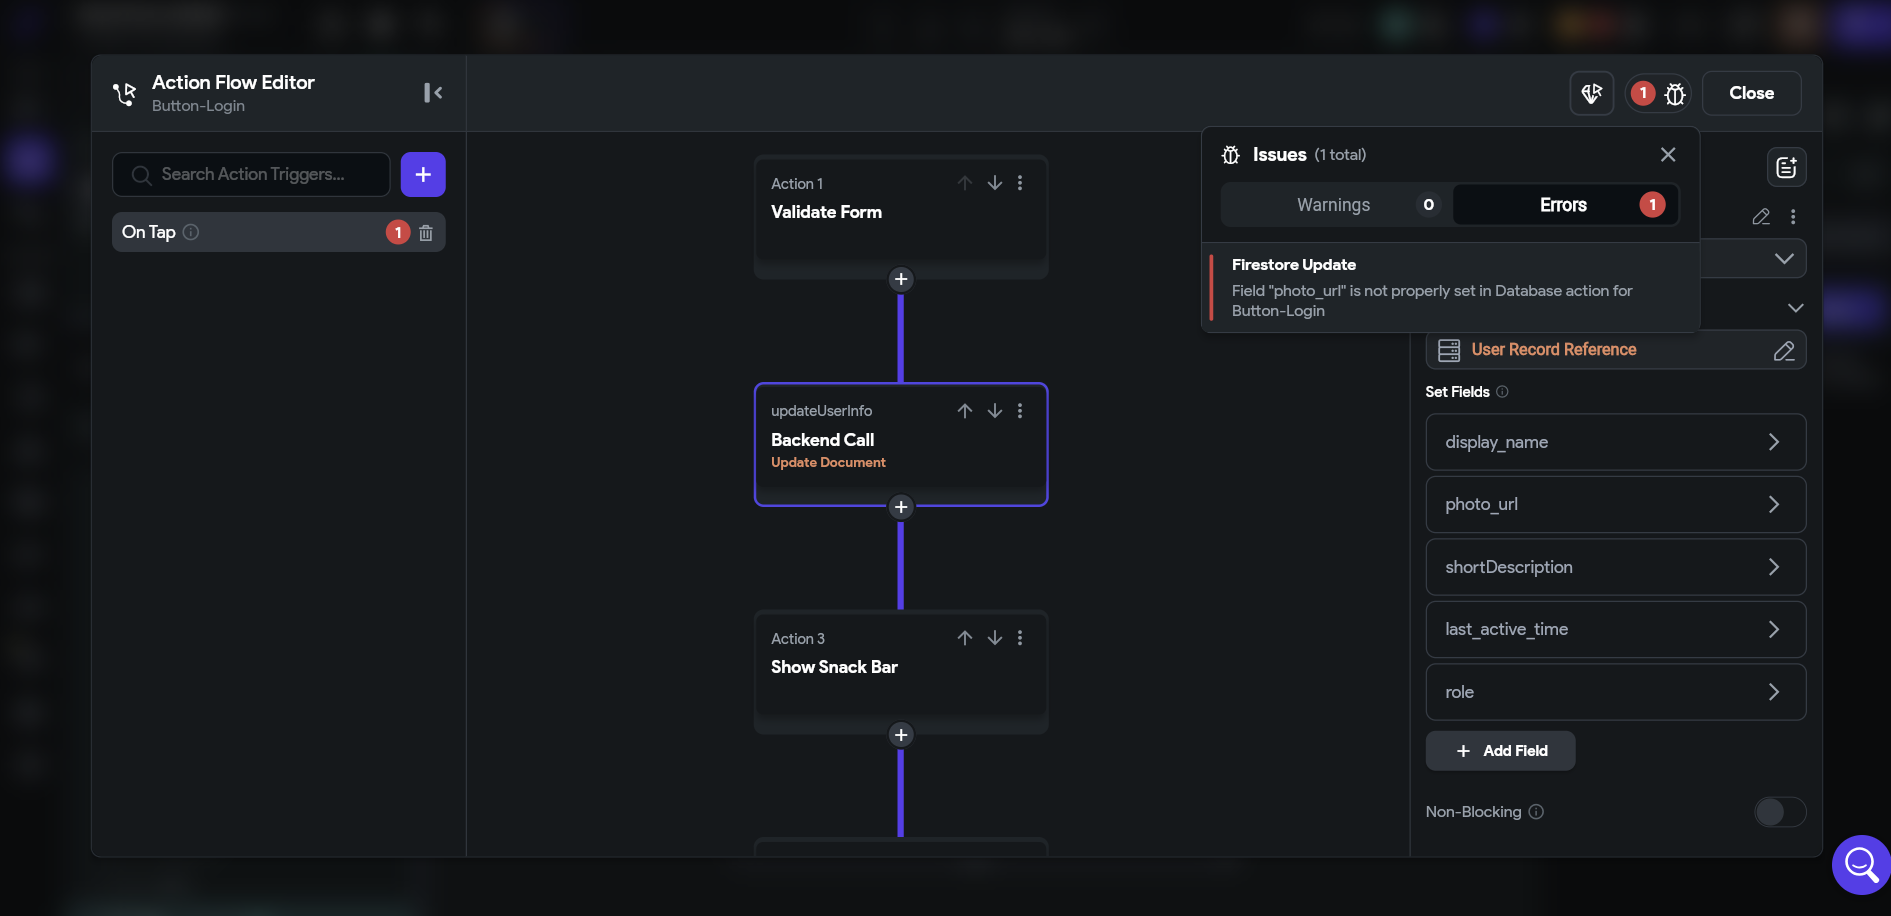Open the AI generate actions icon
This screenshot has width=1891, height=916.
tap(1592, 93)
